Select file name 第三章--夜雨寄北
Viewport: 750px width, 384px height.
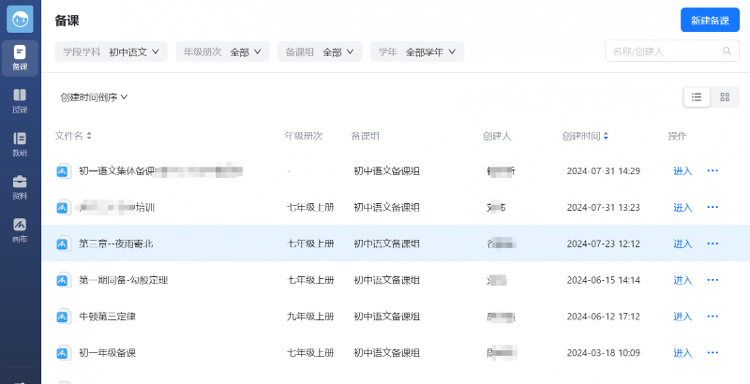(116, 243)
